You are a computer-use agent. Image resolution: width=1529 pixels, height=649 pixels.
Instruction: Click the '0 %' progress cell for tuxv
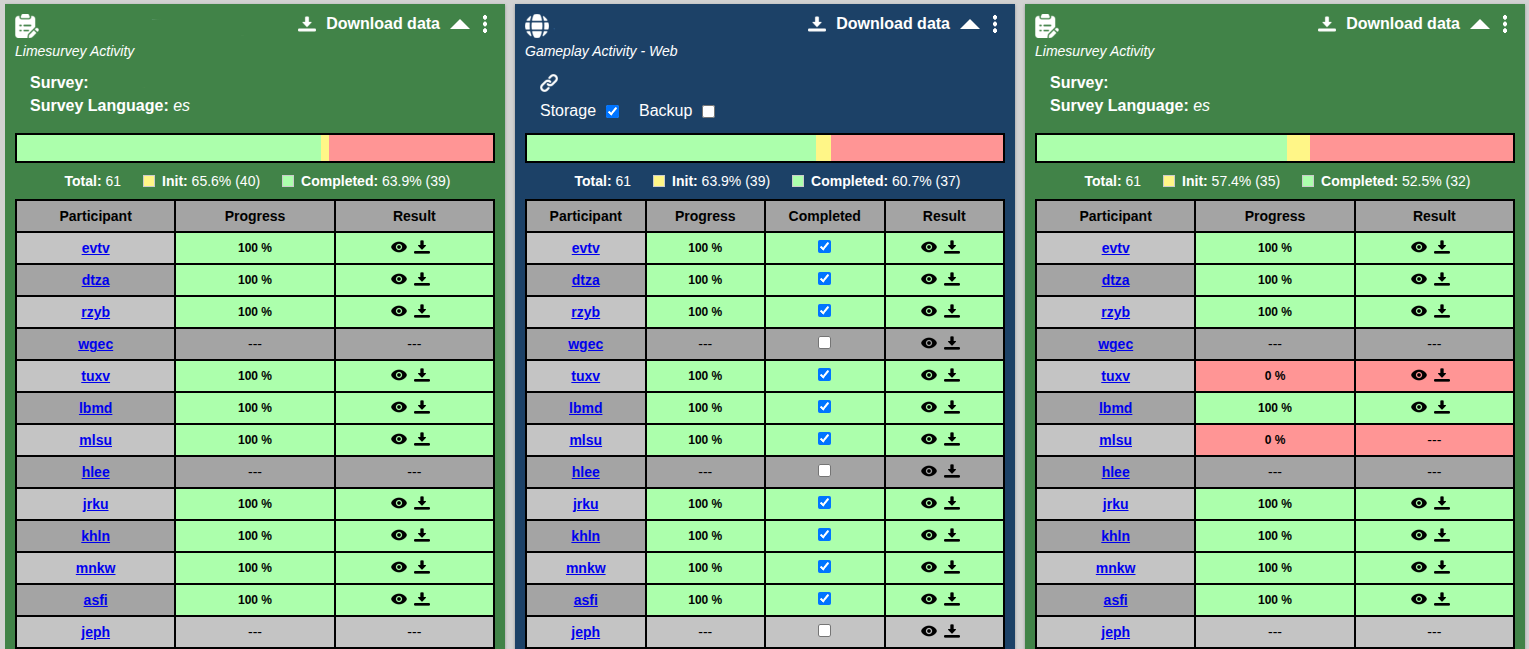(1275, 376)
